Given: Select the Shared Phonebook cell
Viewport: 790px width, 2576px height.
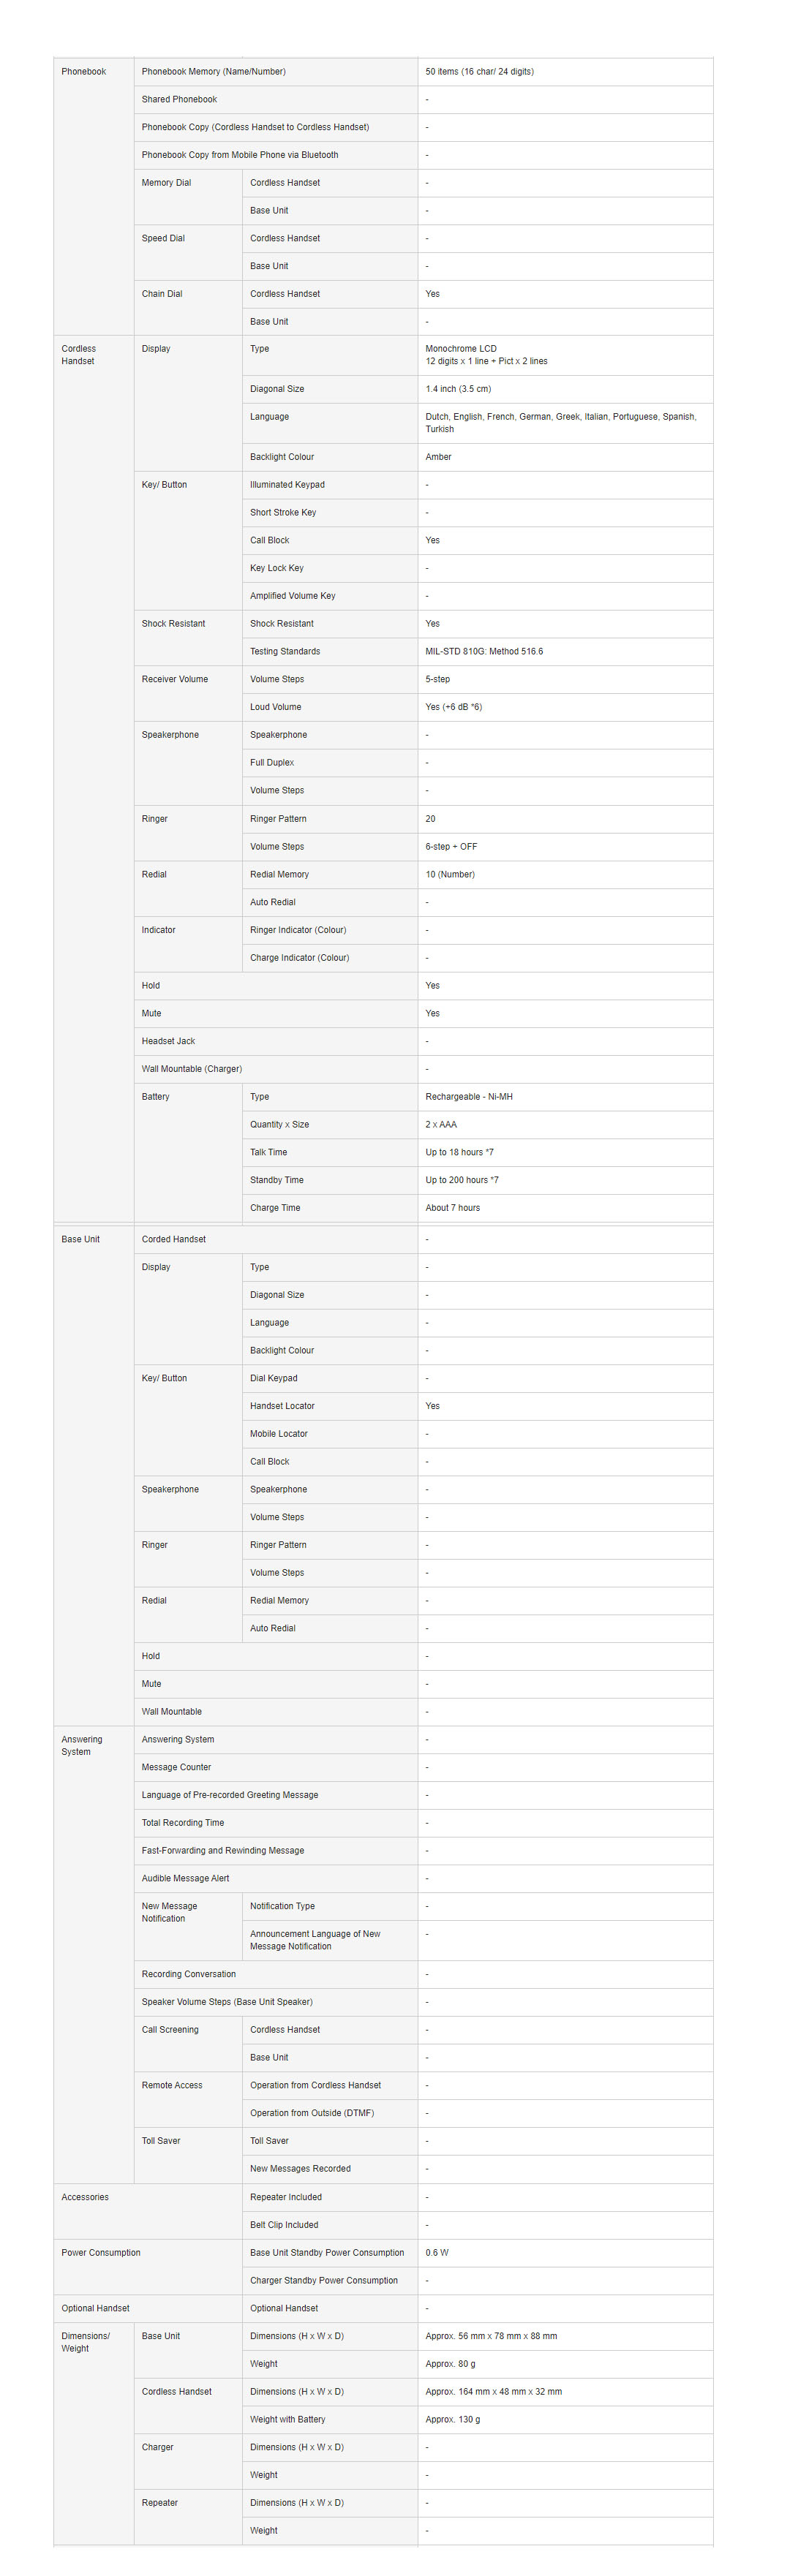Looking at the screenshot, I should coord(179,100).
